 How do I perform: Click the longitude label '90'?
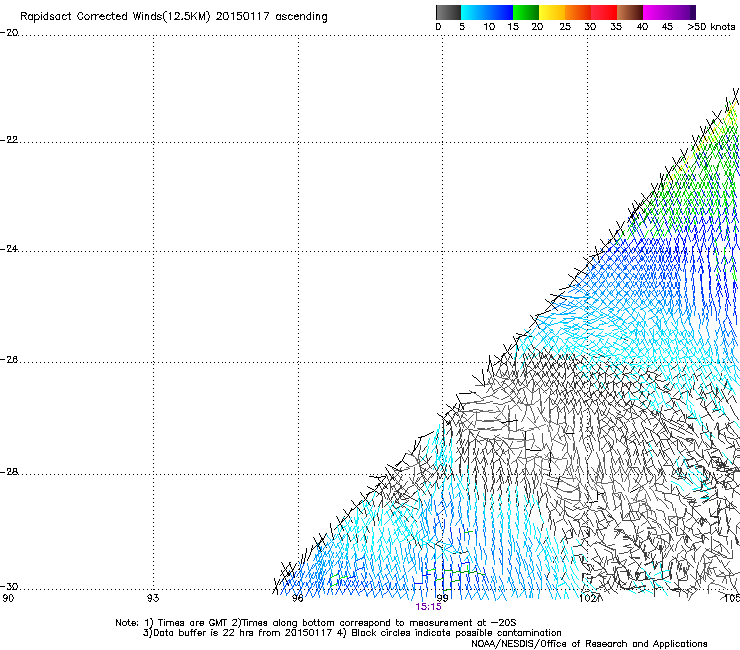click(x=8, y=598)
